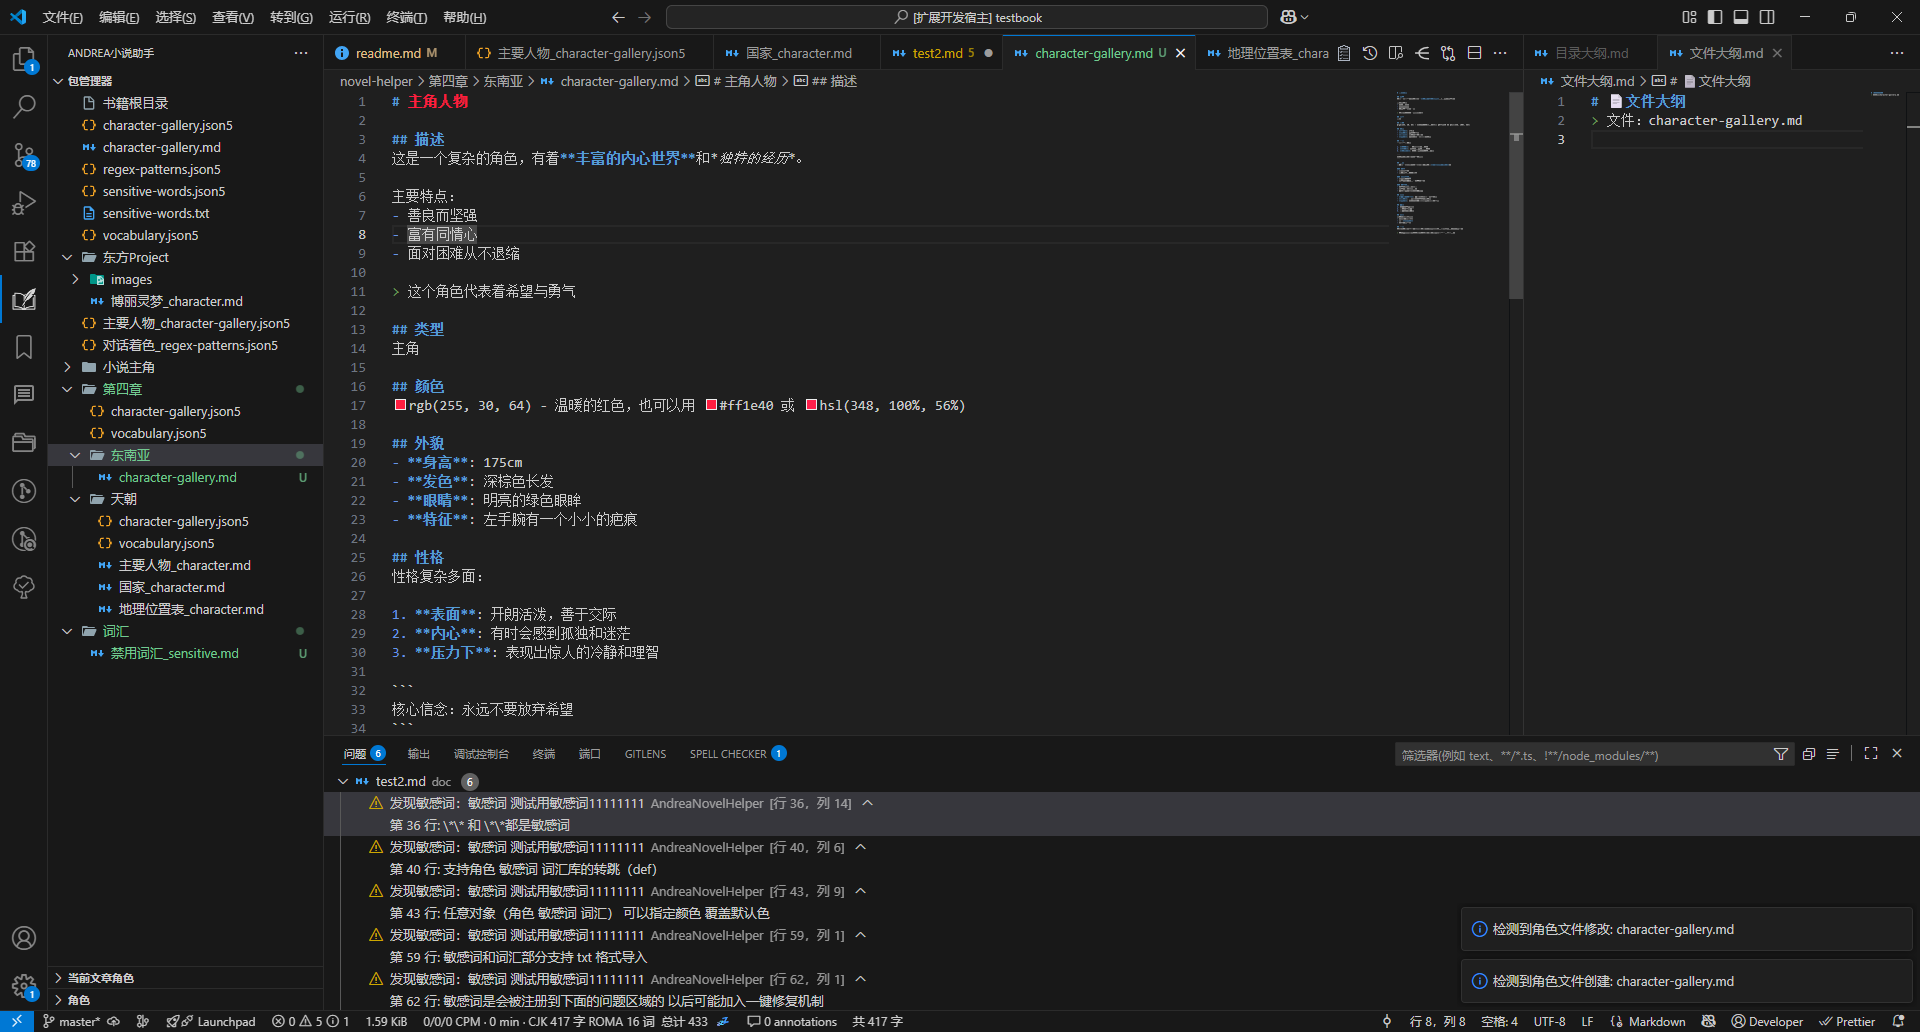Screen dimensions: 1920x1032
Task: Click the Problems filter input field
Action: point(1580,755)
